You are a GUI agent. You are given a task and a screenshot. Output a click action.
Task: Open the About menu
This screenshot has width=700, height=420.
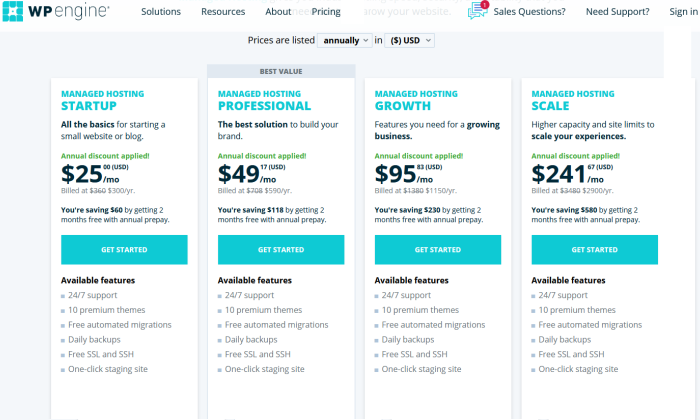pos(278,12)
